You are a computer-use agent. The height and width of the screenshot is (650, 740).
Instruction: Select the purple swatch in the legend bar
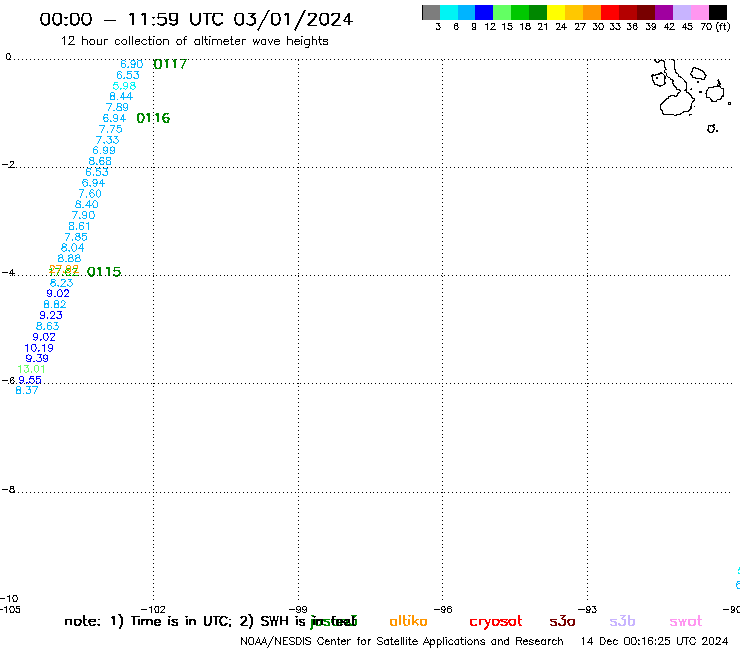pos(664,12)
